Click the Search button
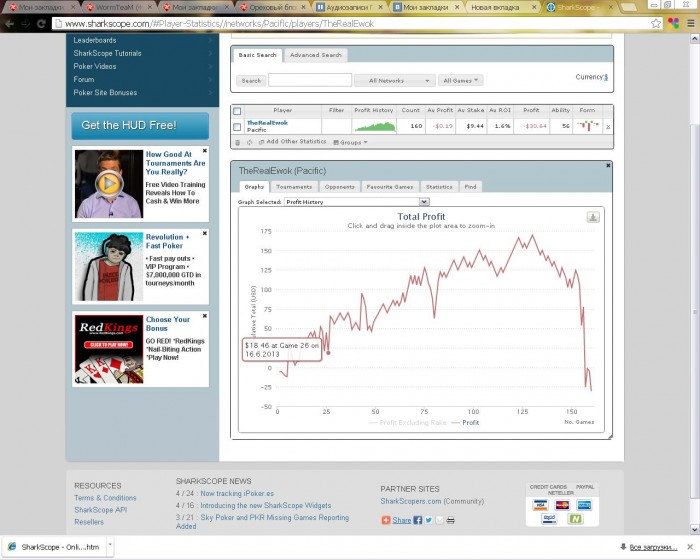700x560 pixels. point(251,81)
